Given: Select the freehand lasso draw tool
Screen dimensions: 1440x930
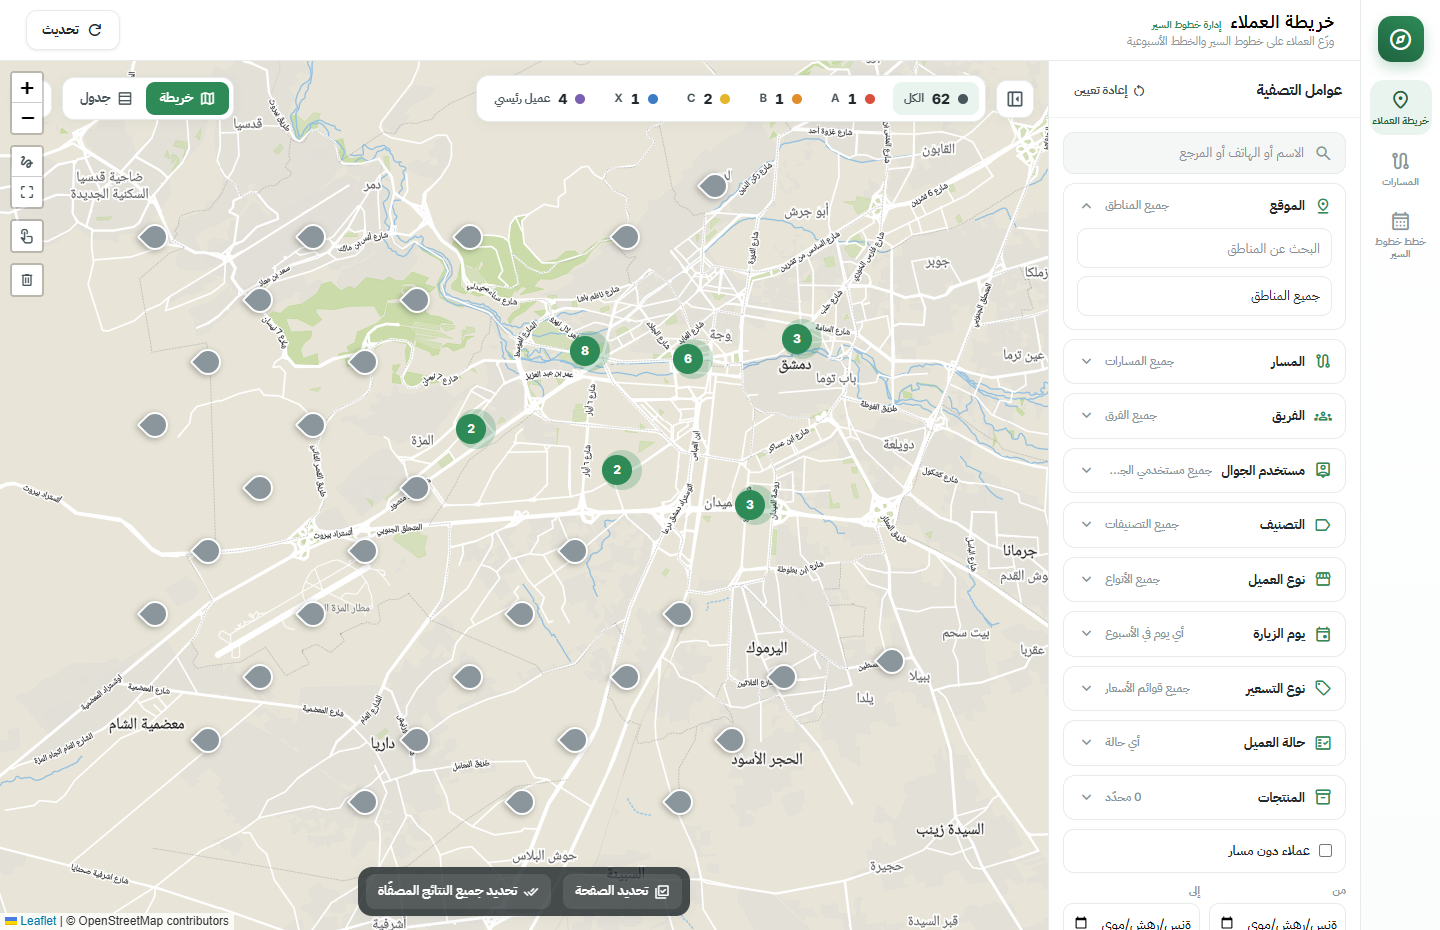Looking at the screenshot, I should click(x=27, y=162).
